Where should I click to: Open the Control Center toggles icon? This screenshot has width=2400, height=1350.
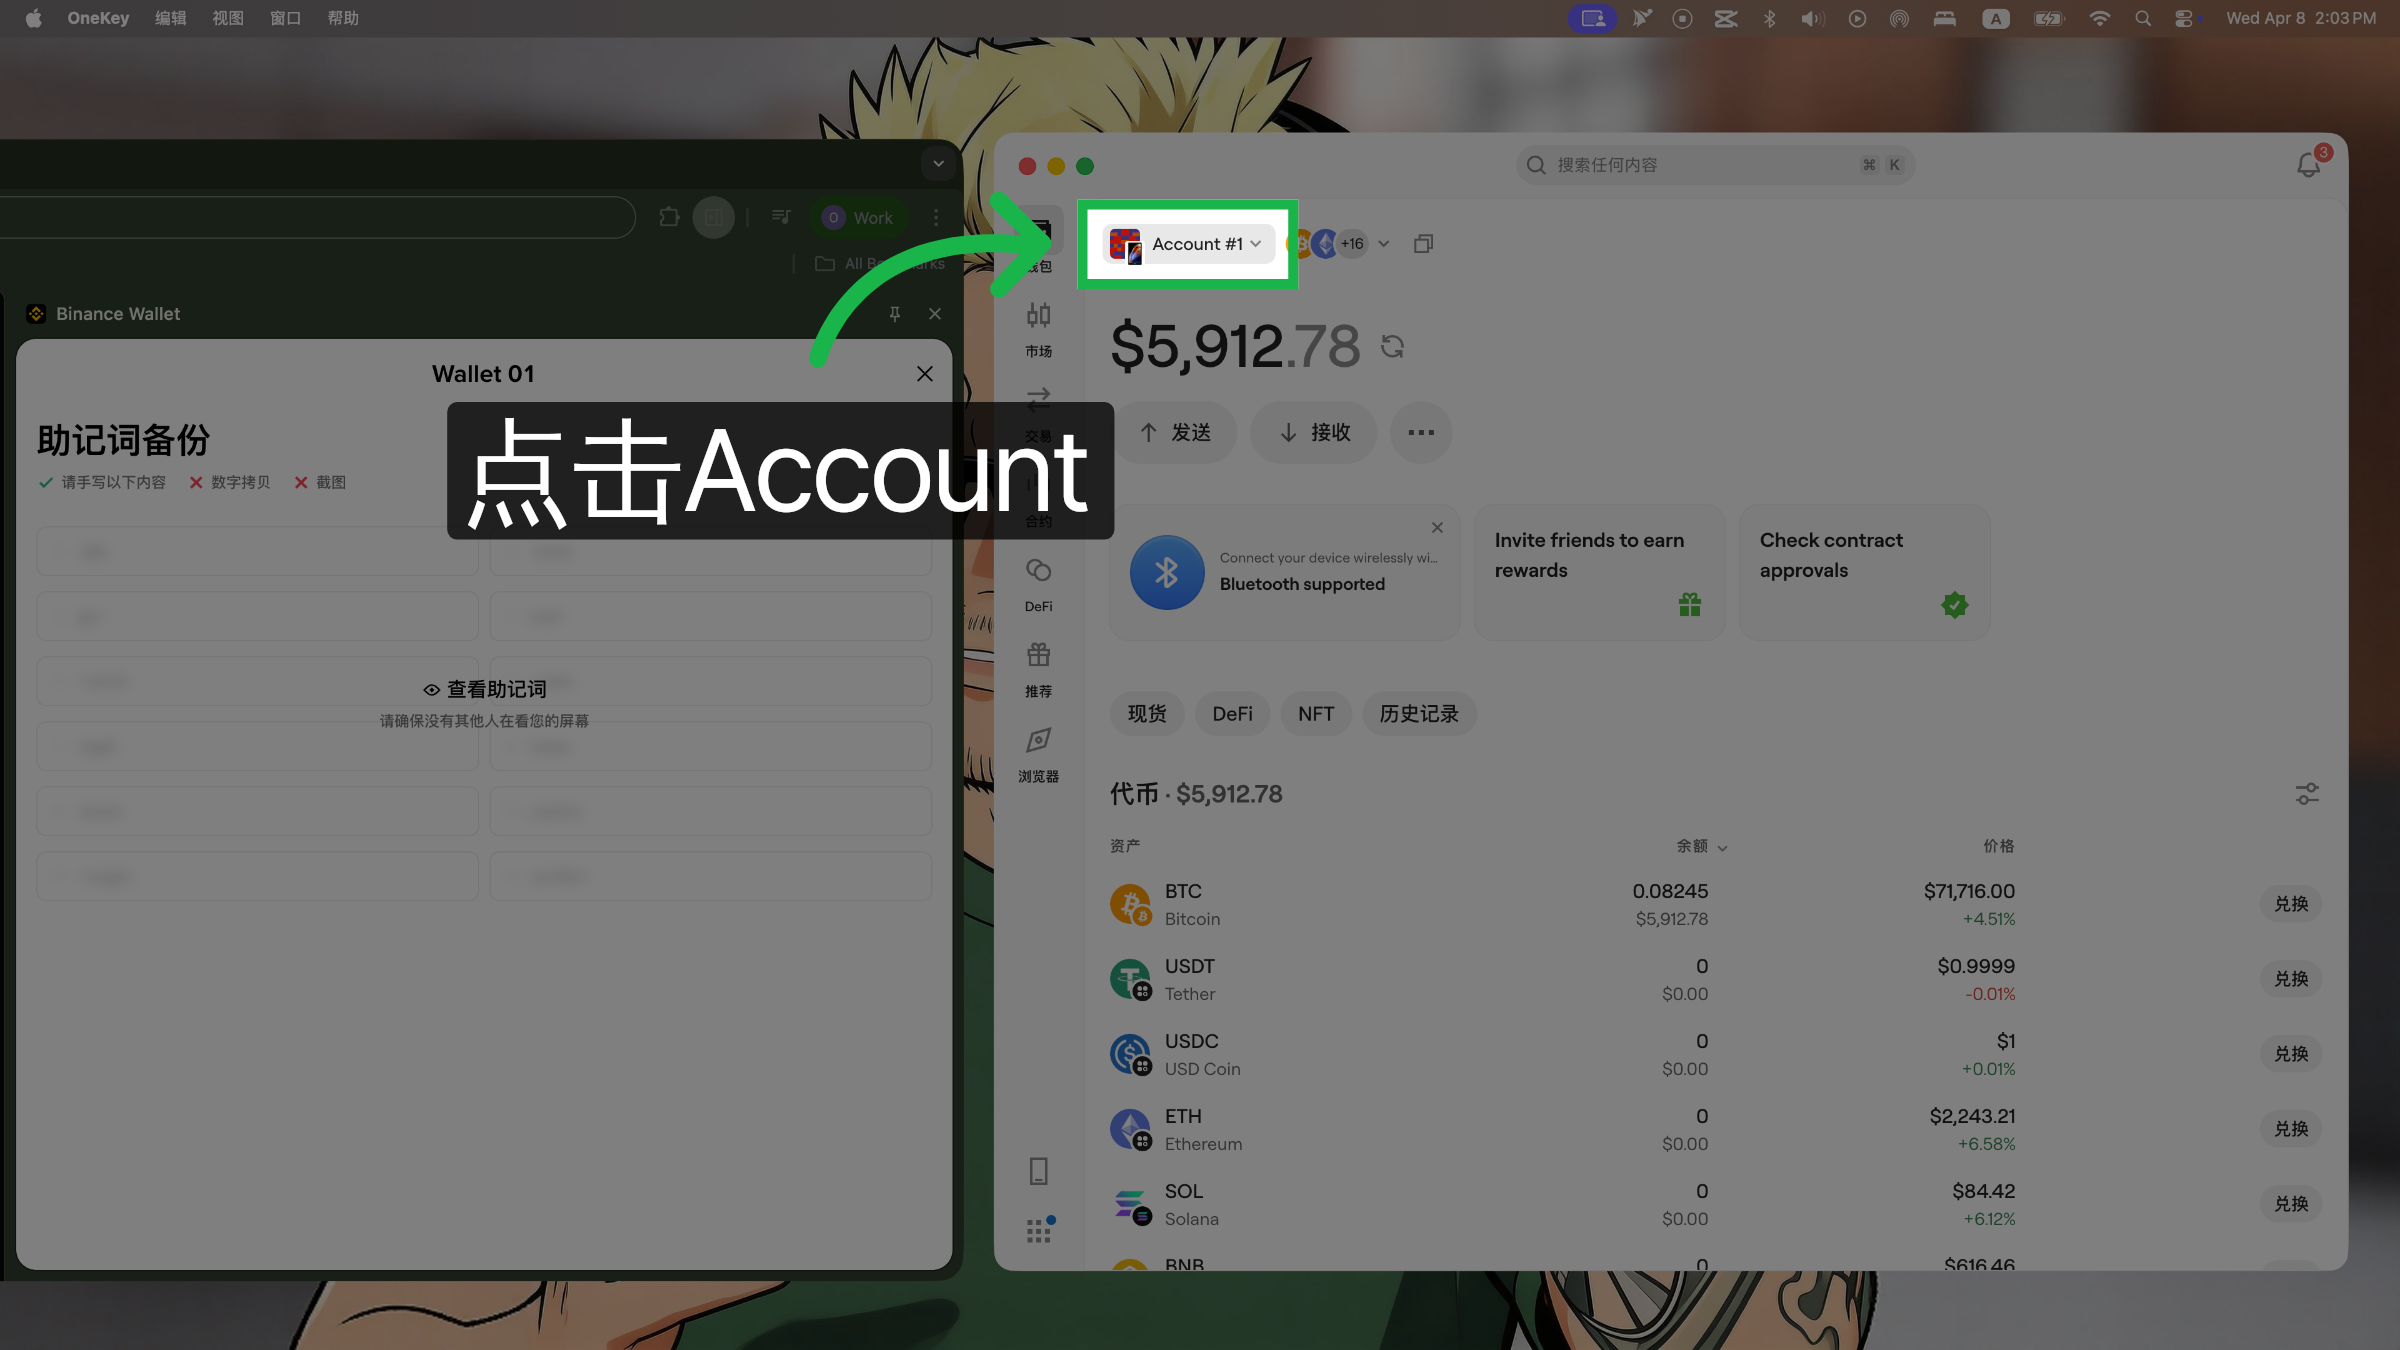click(x=2186, y=18)
